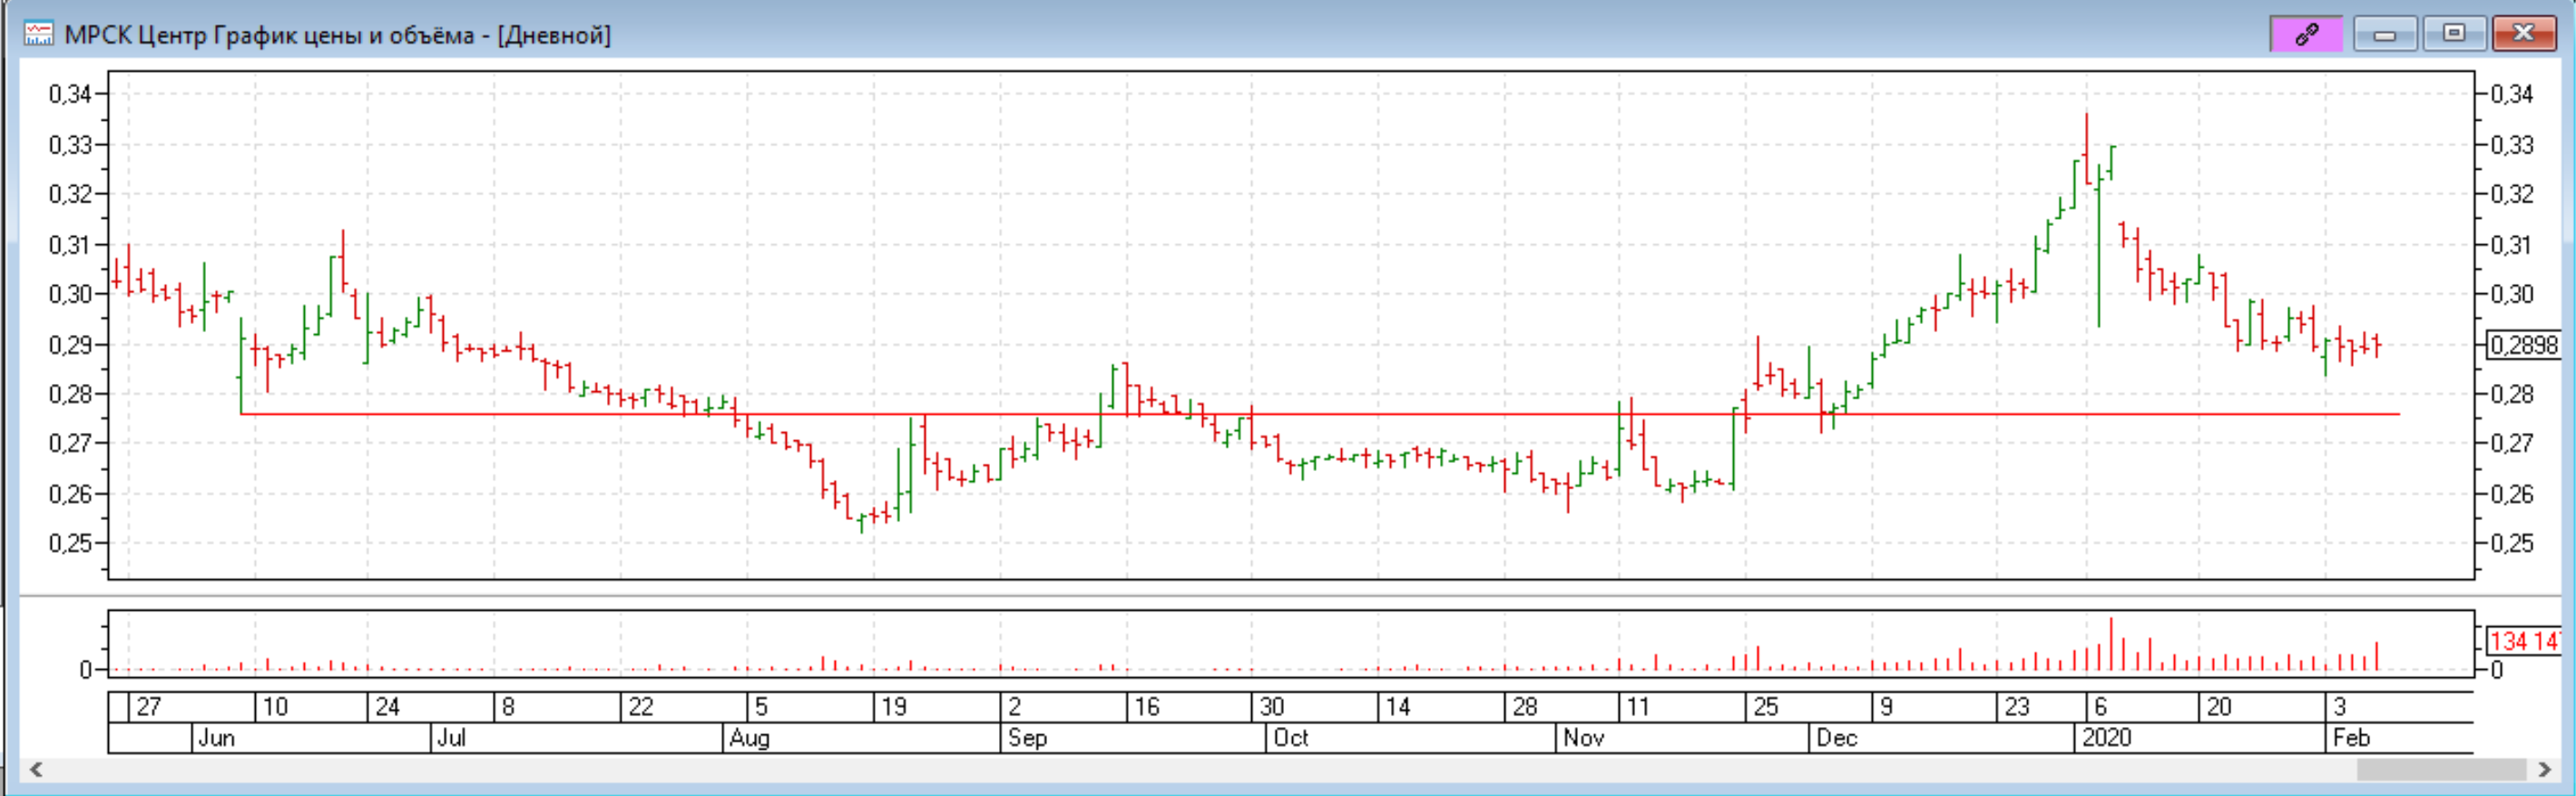Click the 'Jun' month label on time axis

pos(217,738)
